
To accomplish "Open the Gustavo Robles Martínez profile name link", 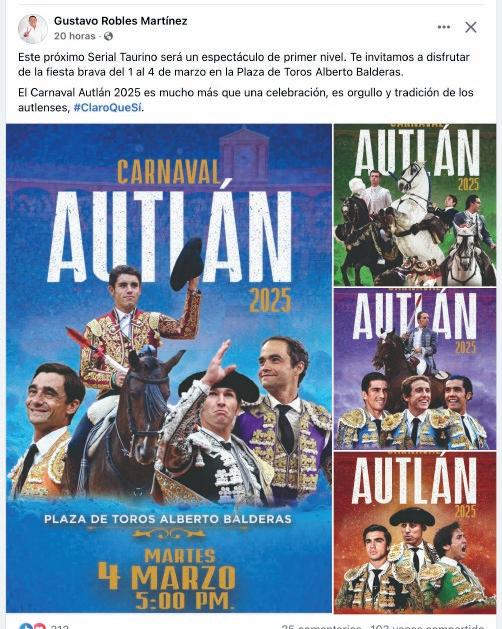I will (x=120, y=21).
